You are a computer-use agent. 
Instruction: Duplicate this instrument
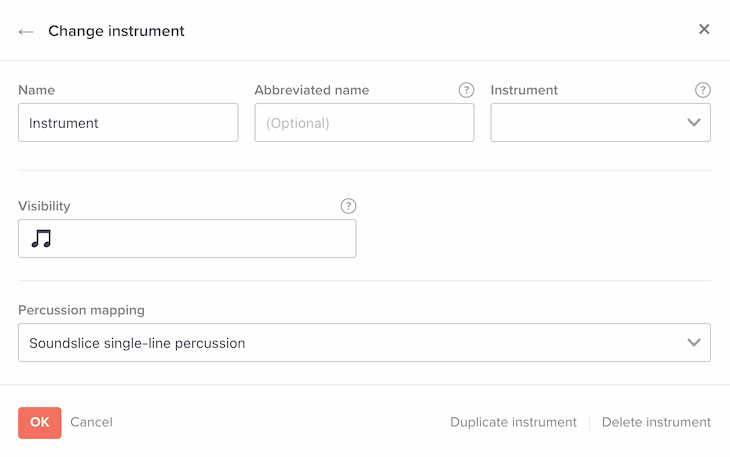click(513, 422)
